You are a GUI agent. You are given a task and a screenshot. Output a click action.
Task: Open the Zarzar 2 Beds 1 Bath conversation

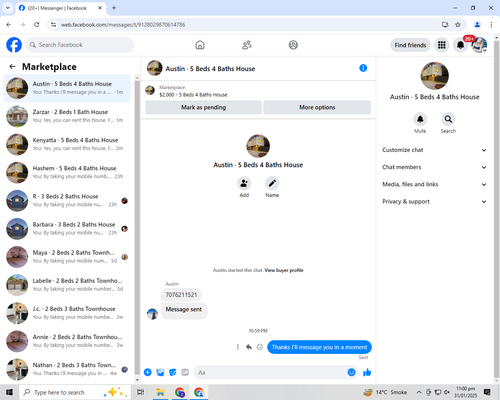point(67,116)
